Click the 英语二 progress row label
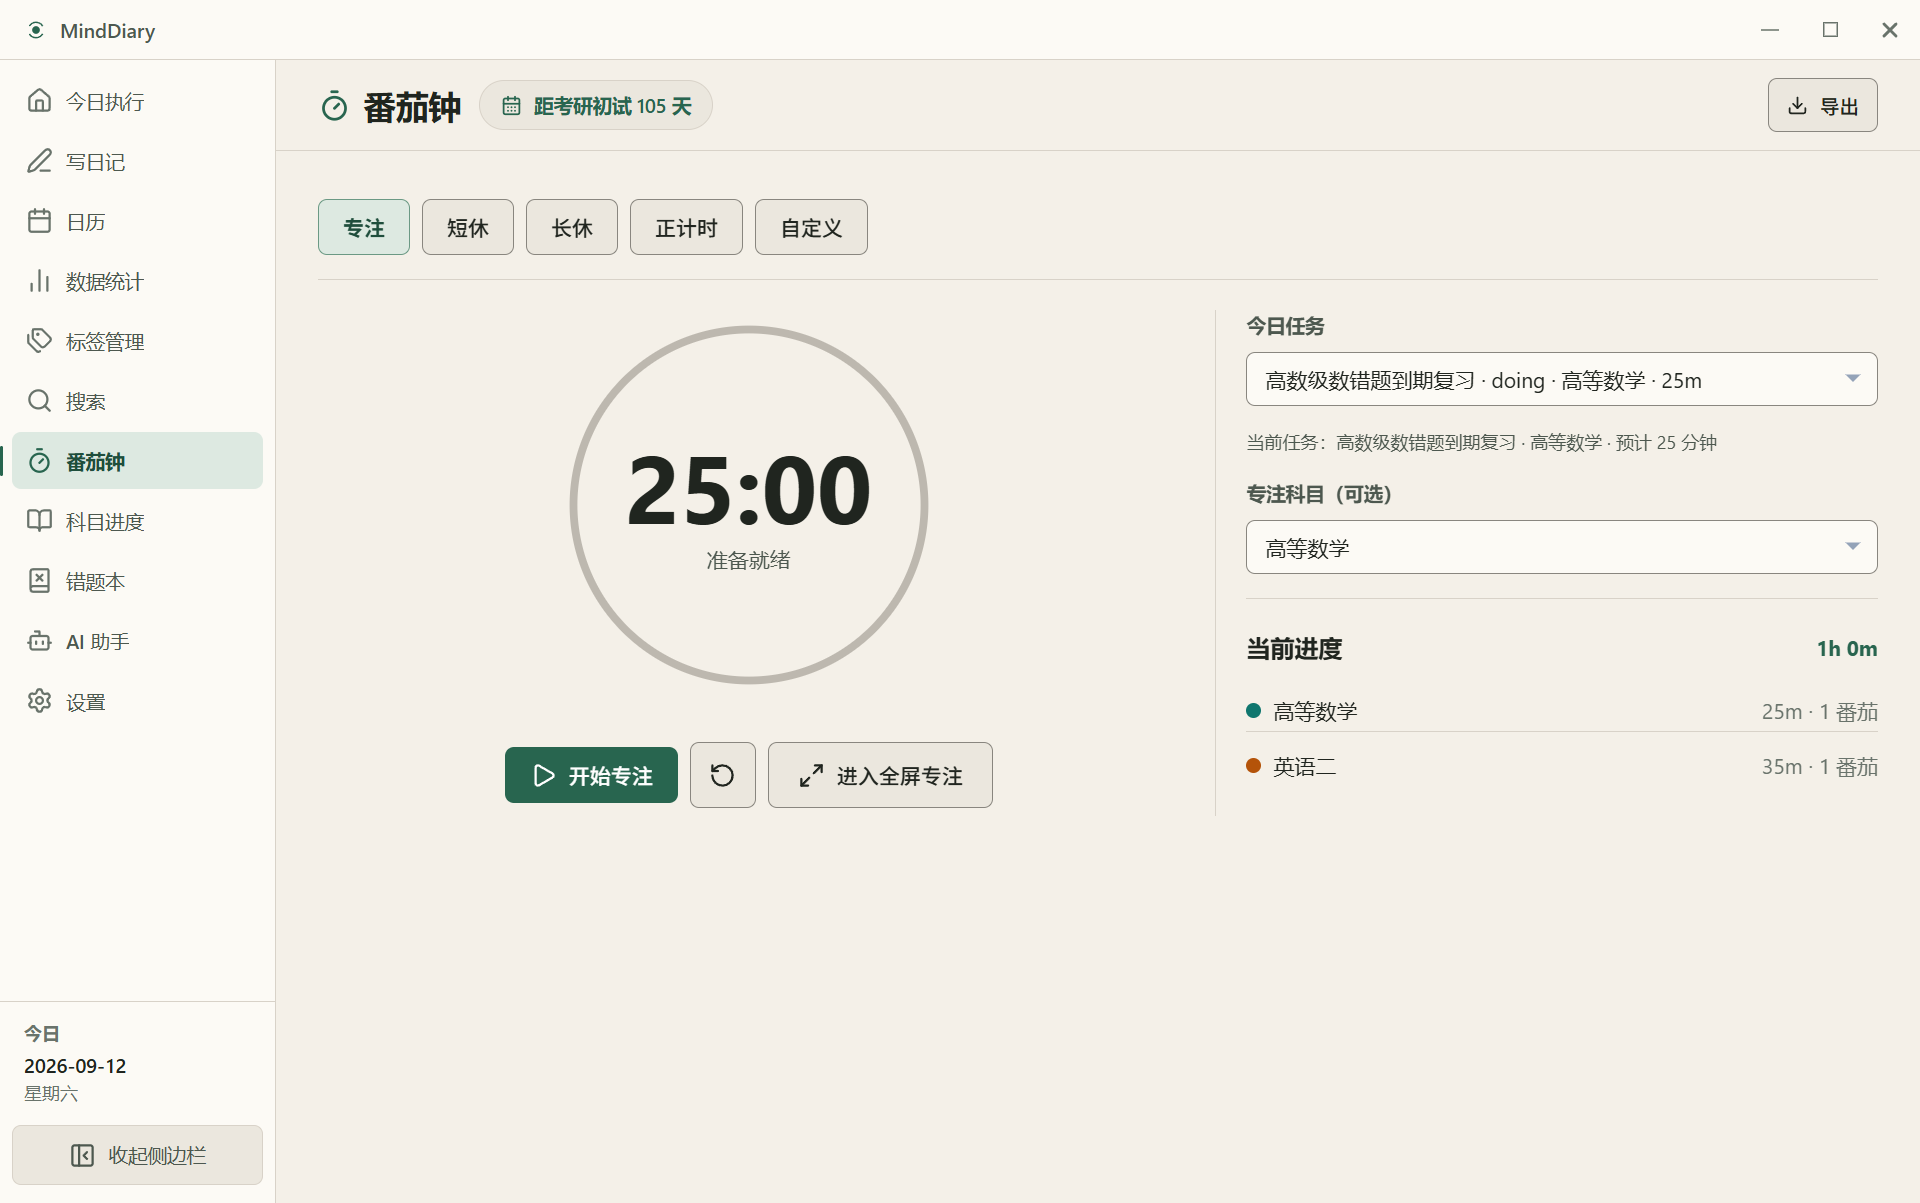The width and height of the screenshot is (1920, 1203). [1304, 767]
